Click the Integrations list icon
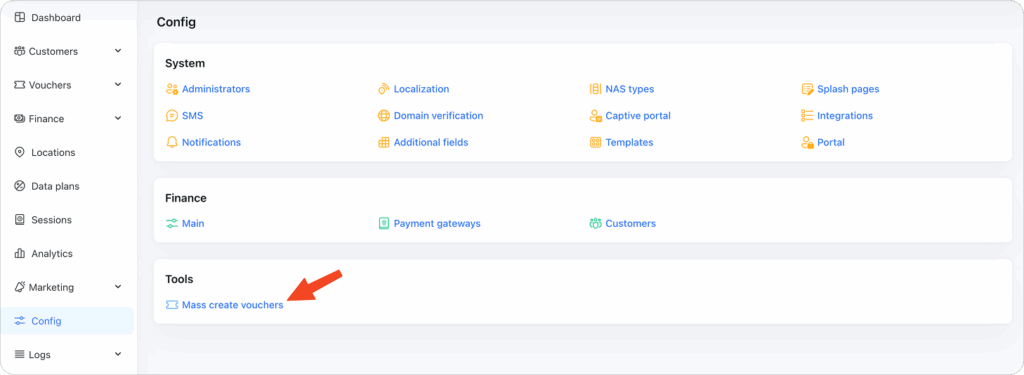This screenshot has height=375, width=1024. (x=807, y=116)
